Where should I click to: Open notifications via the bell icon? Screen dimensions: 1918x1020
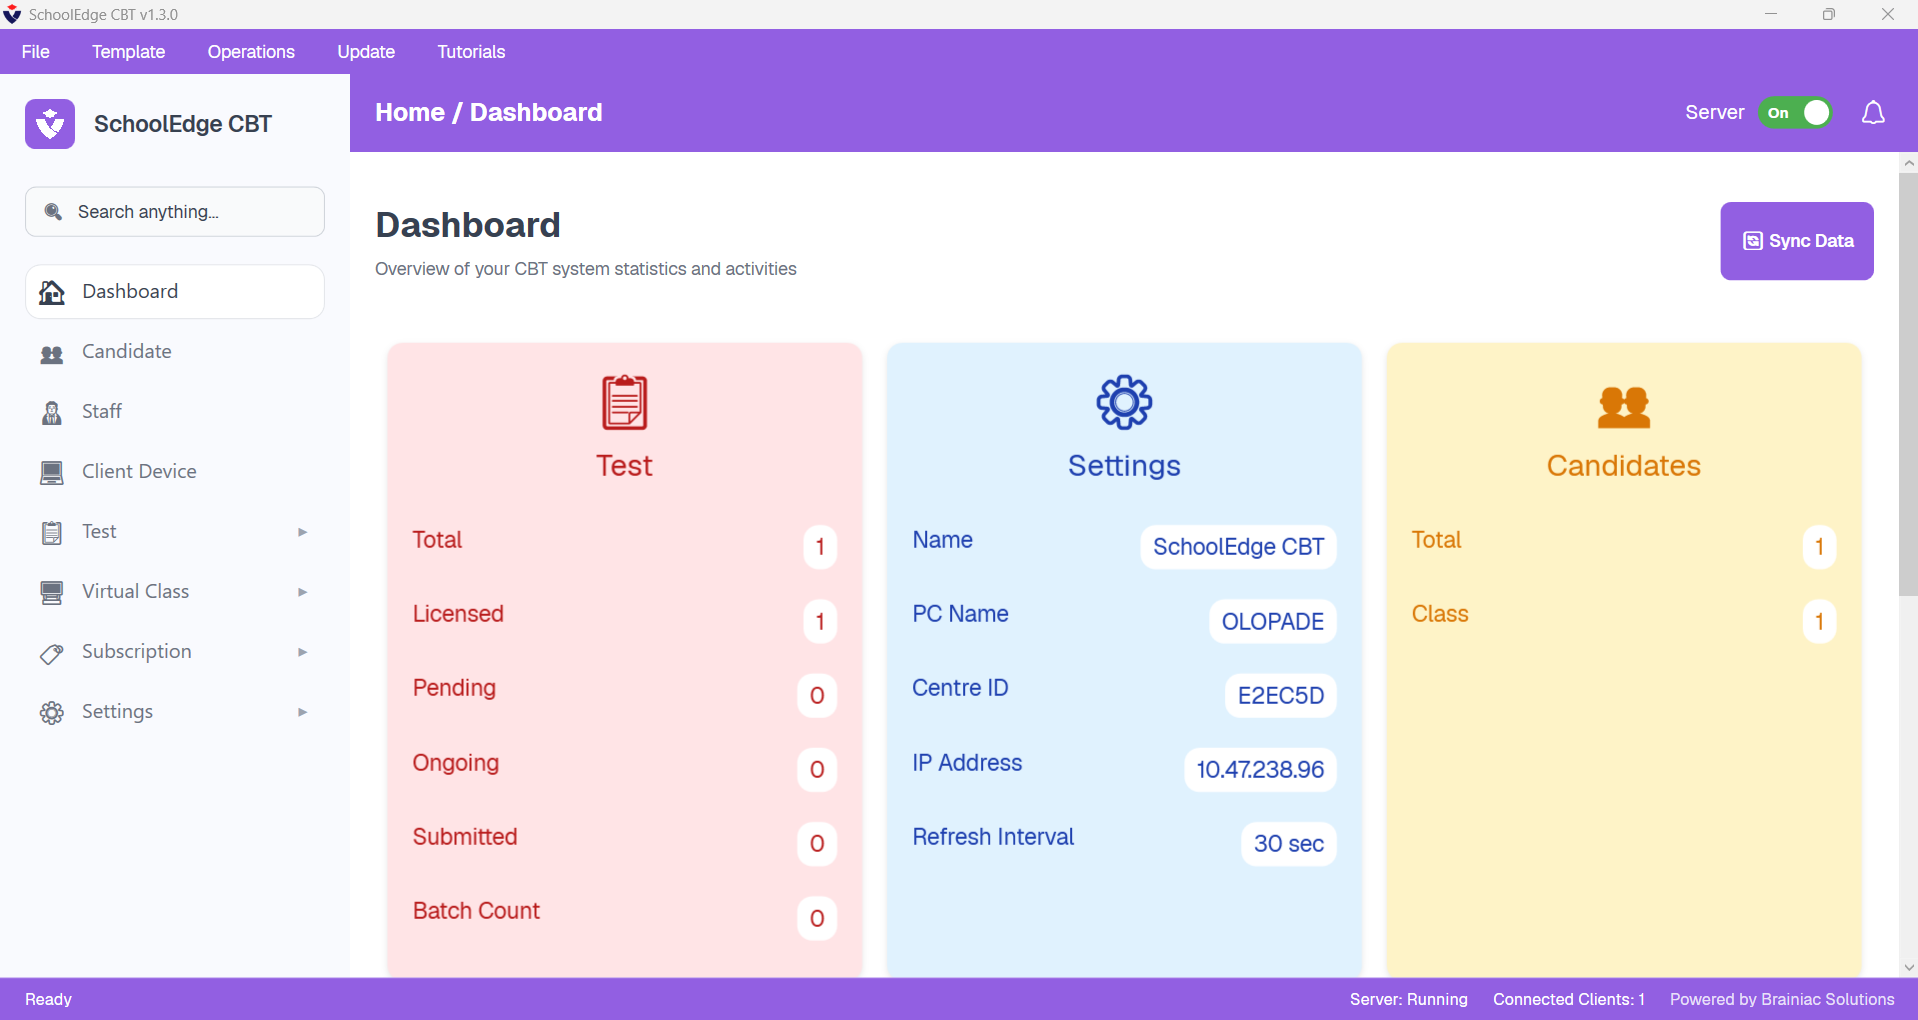pos(1873,113)
